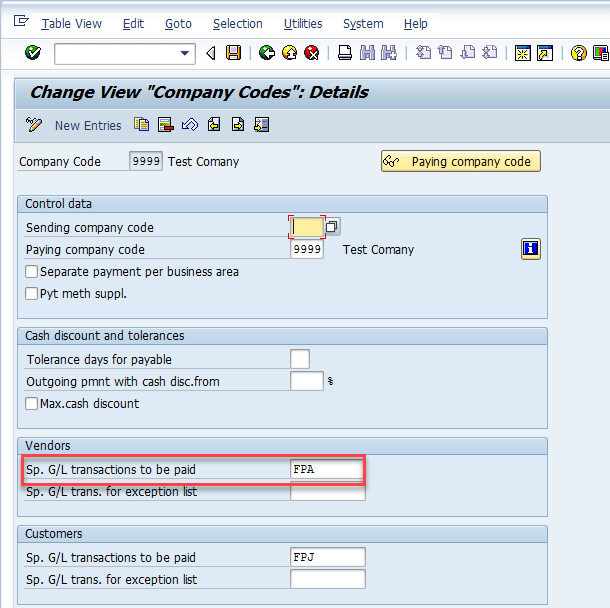Click the red Cancel icon
610x608 pixels.
pyautogui.click(x=312, y=53)
